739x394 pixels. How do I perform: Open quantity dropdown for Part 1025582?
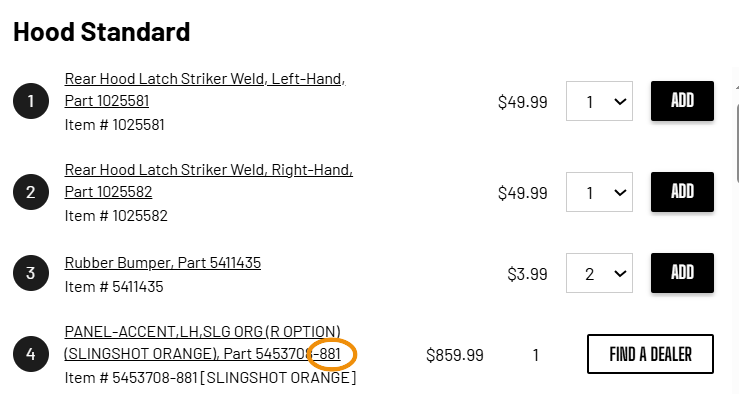599,192
